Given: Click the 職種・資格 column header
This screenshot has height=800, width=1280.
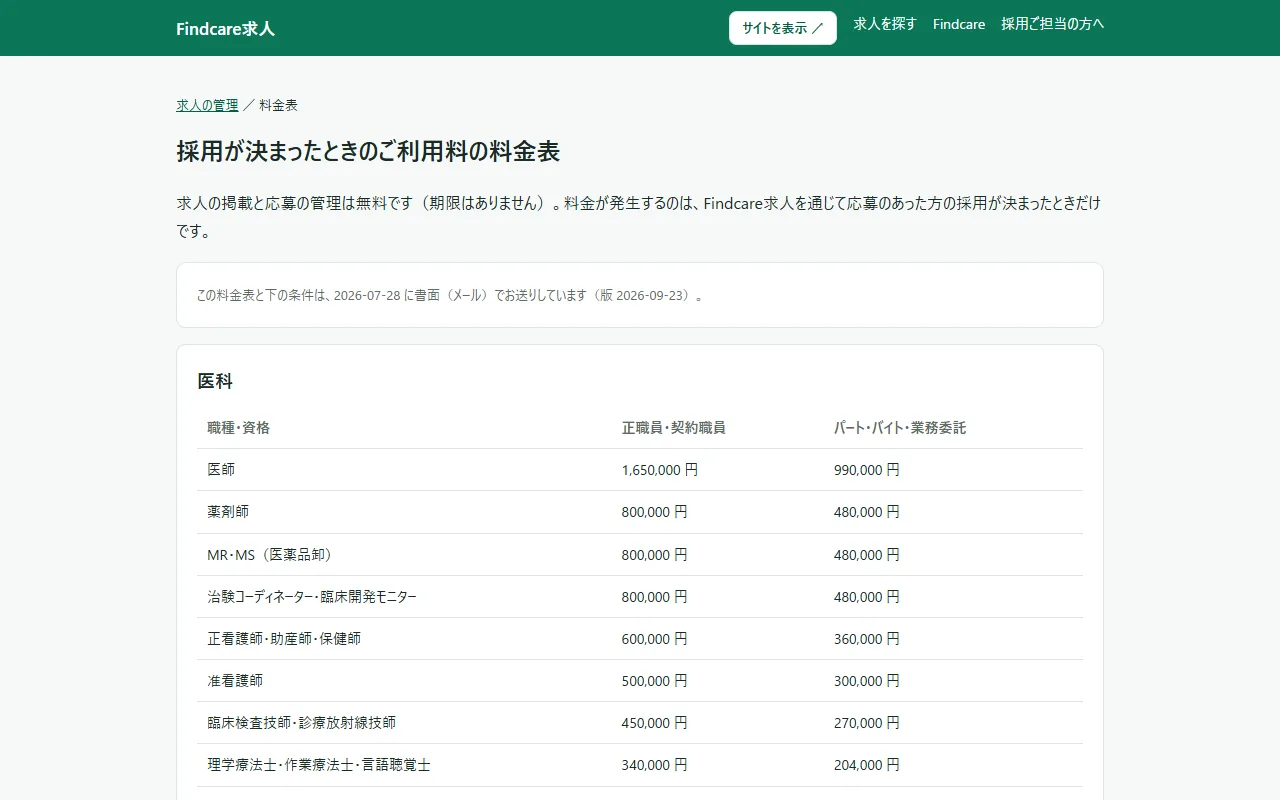Looking at the screenshot, I should pos(239,428).
